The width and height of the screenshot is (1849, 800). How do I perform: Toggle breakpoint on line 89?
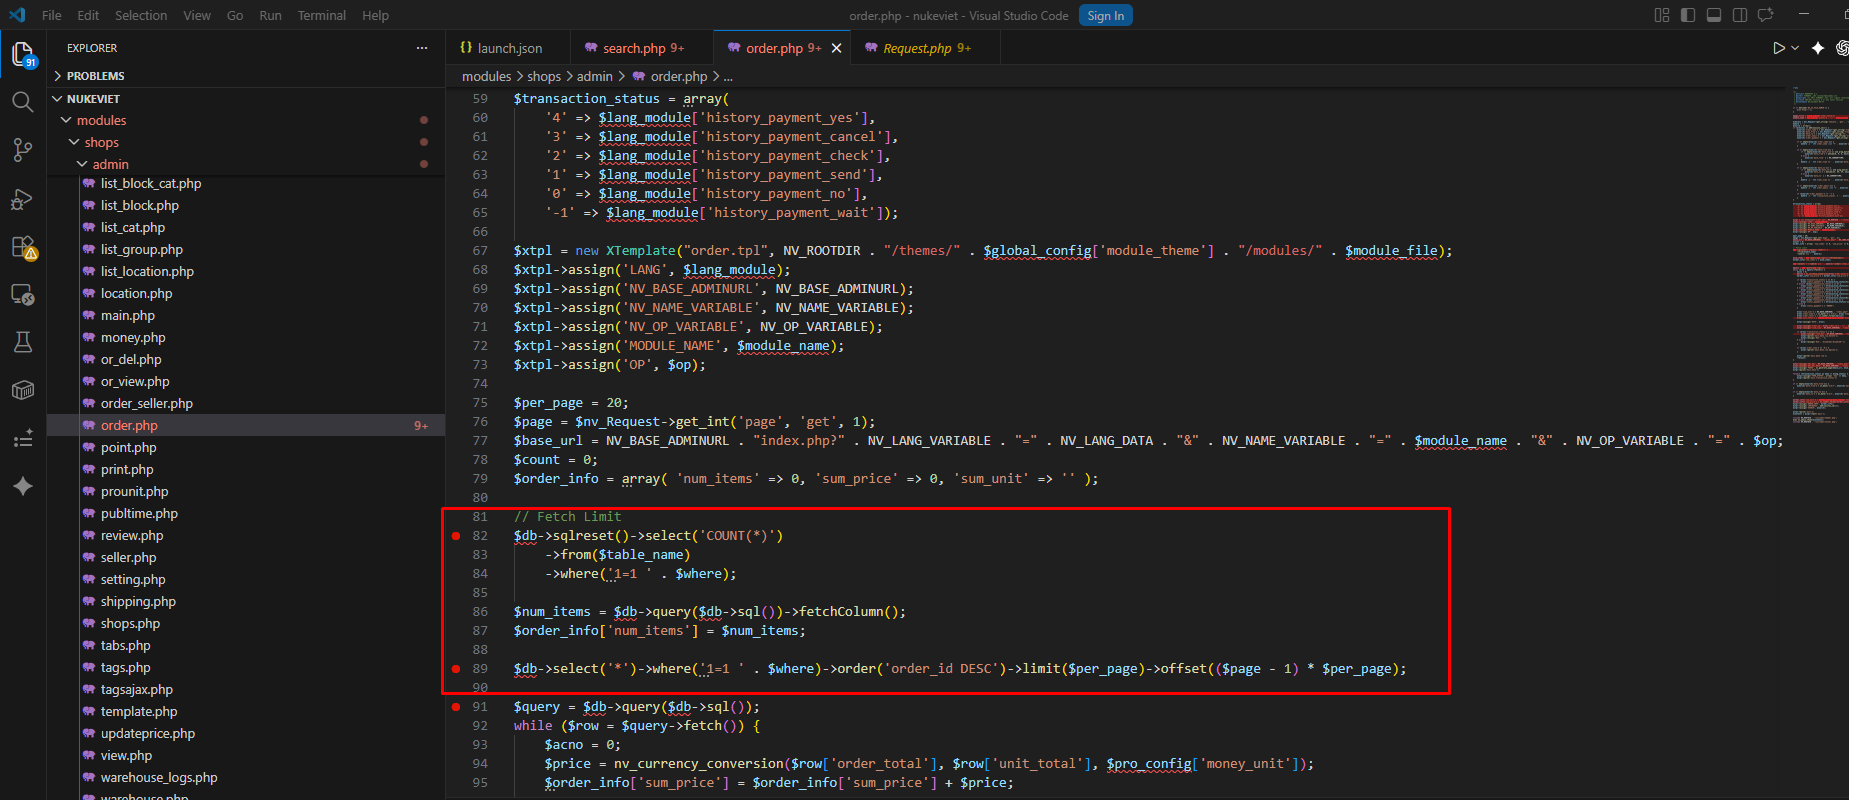(x=456, y=669)
